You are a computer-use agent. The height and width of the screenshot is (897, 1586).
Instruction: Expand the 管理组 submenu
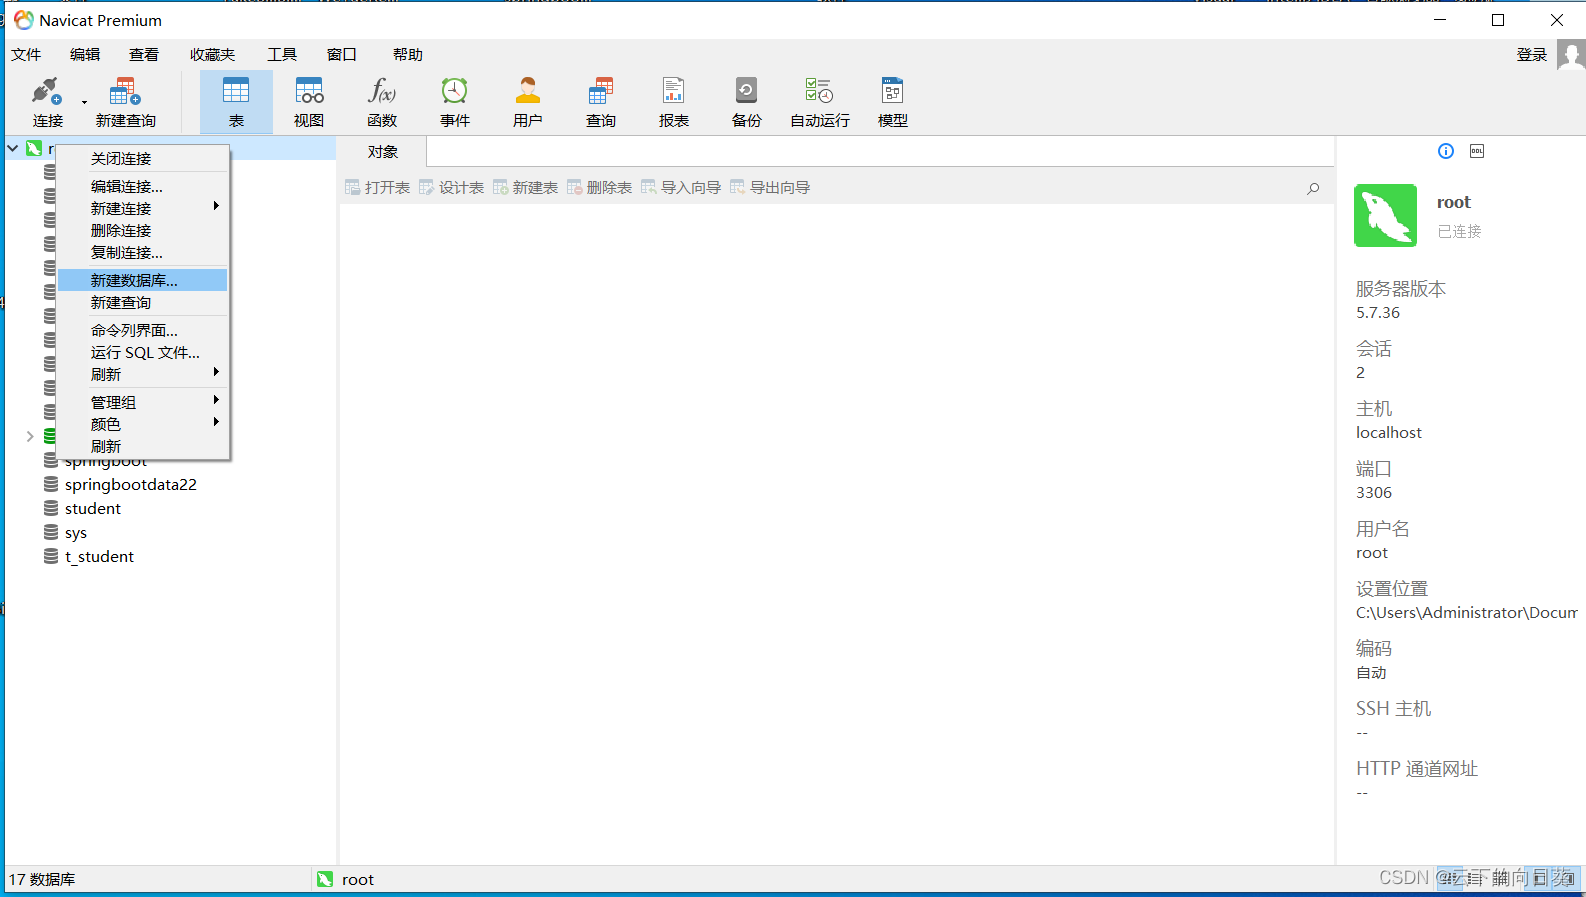click(142, 402)
